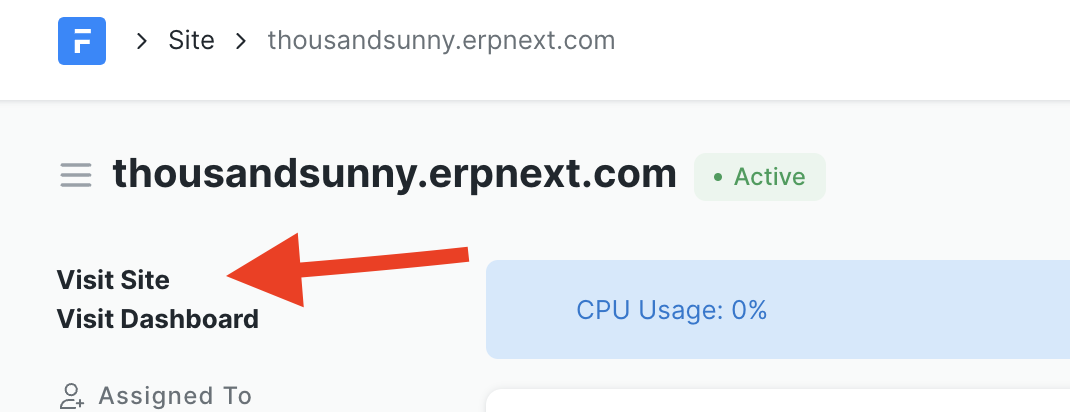Click the bold thousandsunny.erpnext.com page title

[x=395, y=174]
